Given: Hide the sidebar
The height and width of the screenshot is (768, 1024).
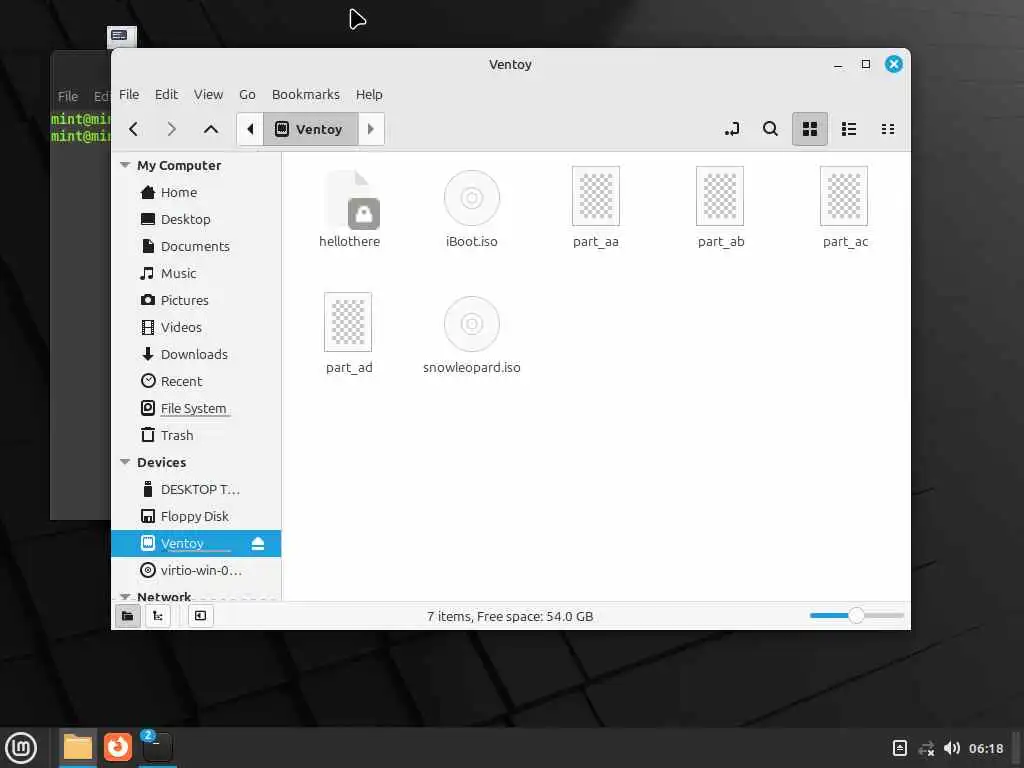Looking at the screenshot, I should click(200, 616).
